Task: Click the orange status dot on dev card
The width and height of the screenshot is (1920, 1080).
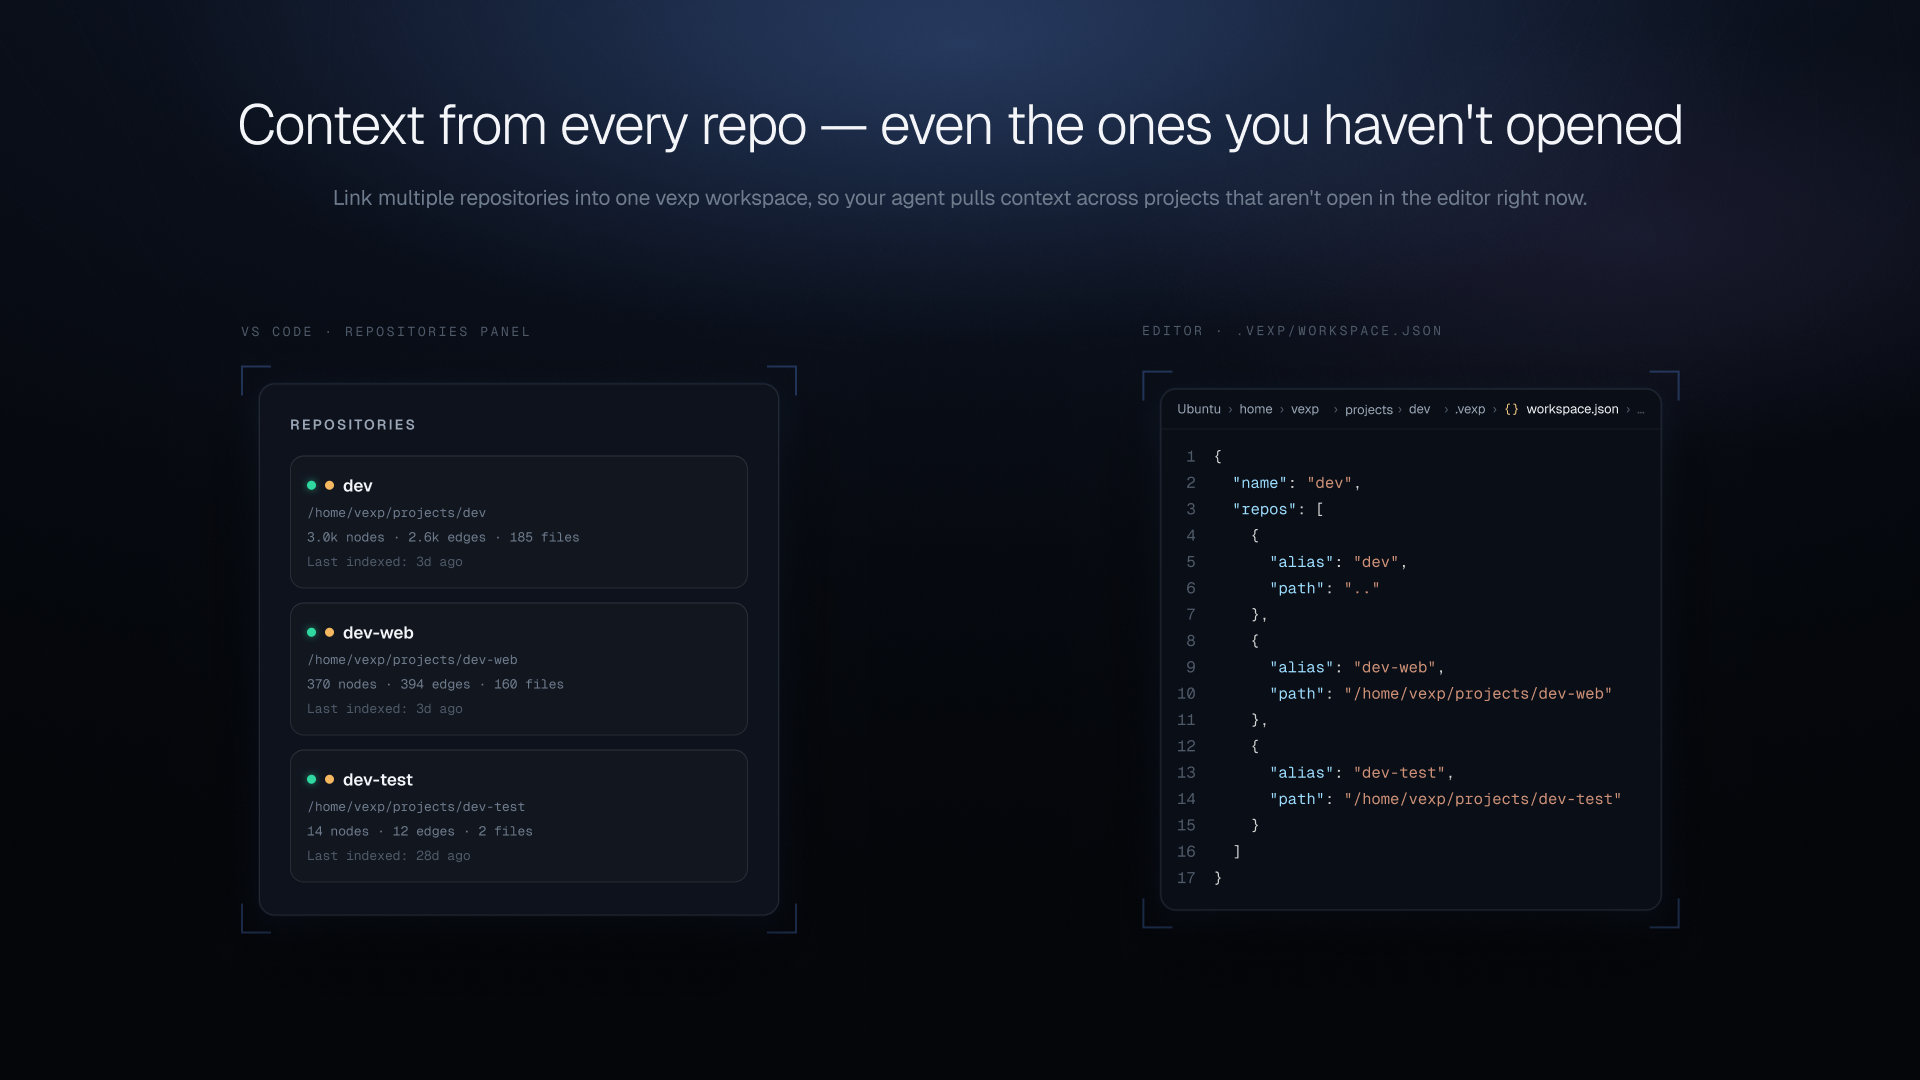Action: tap(329, 486)
